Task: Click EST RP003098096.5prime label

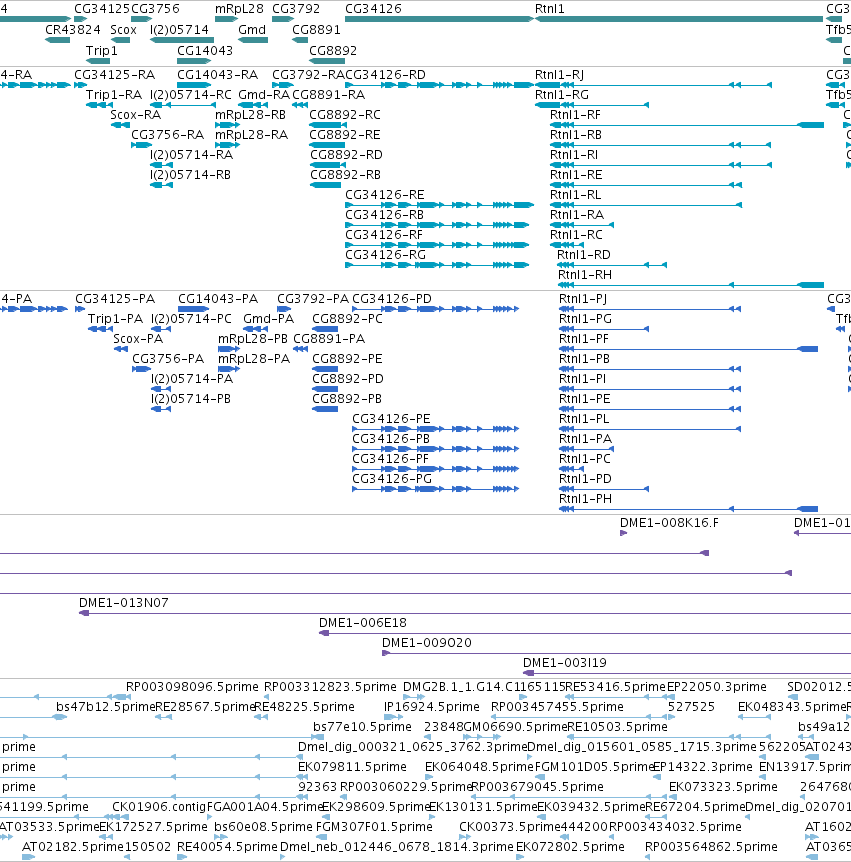Action: point(192,687)
